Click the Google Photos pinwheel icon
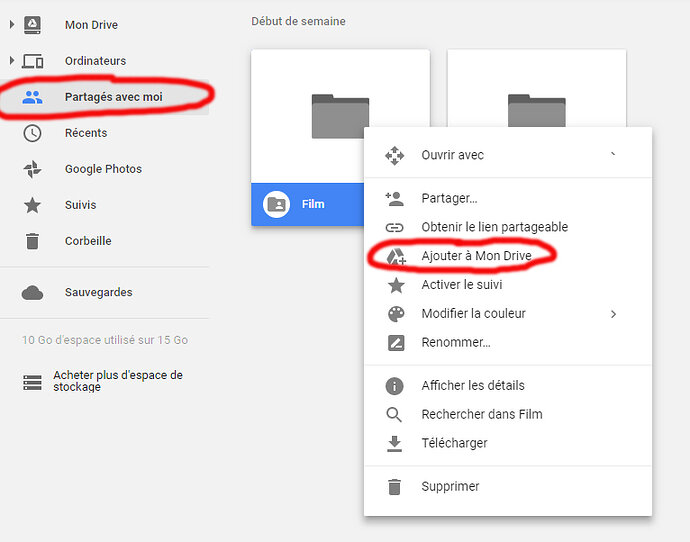Screen dimensions: 690x542 pyautogui.click(x=32, y=169)
